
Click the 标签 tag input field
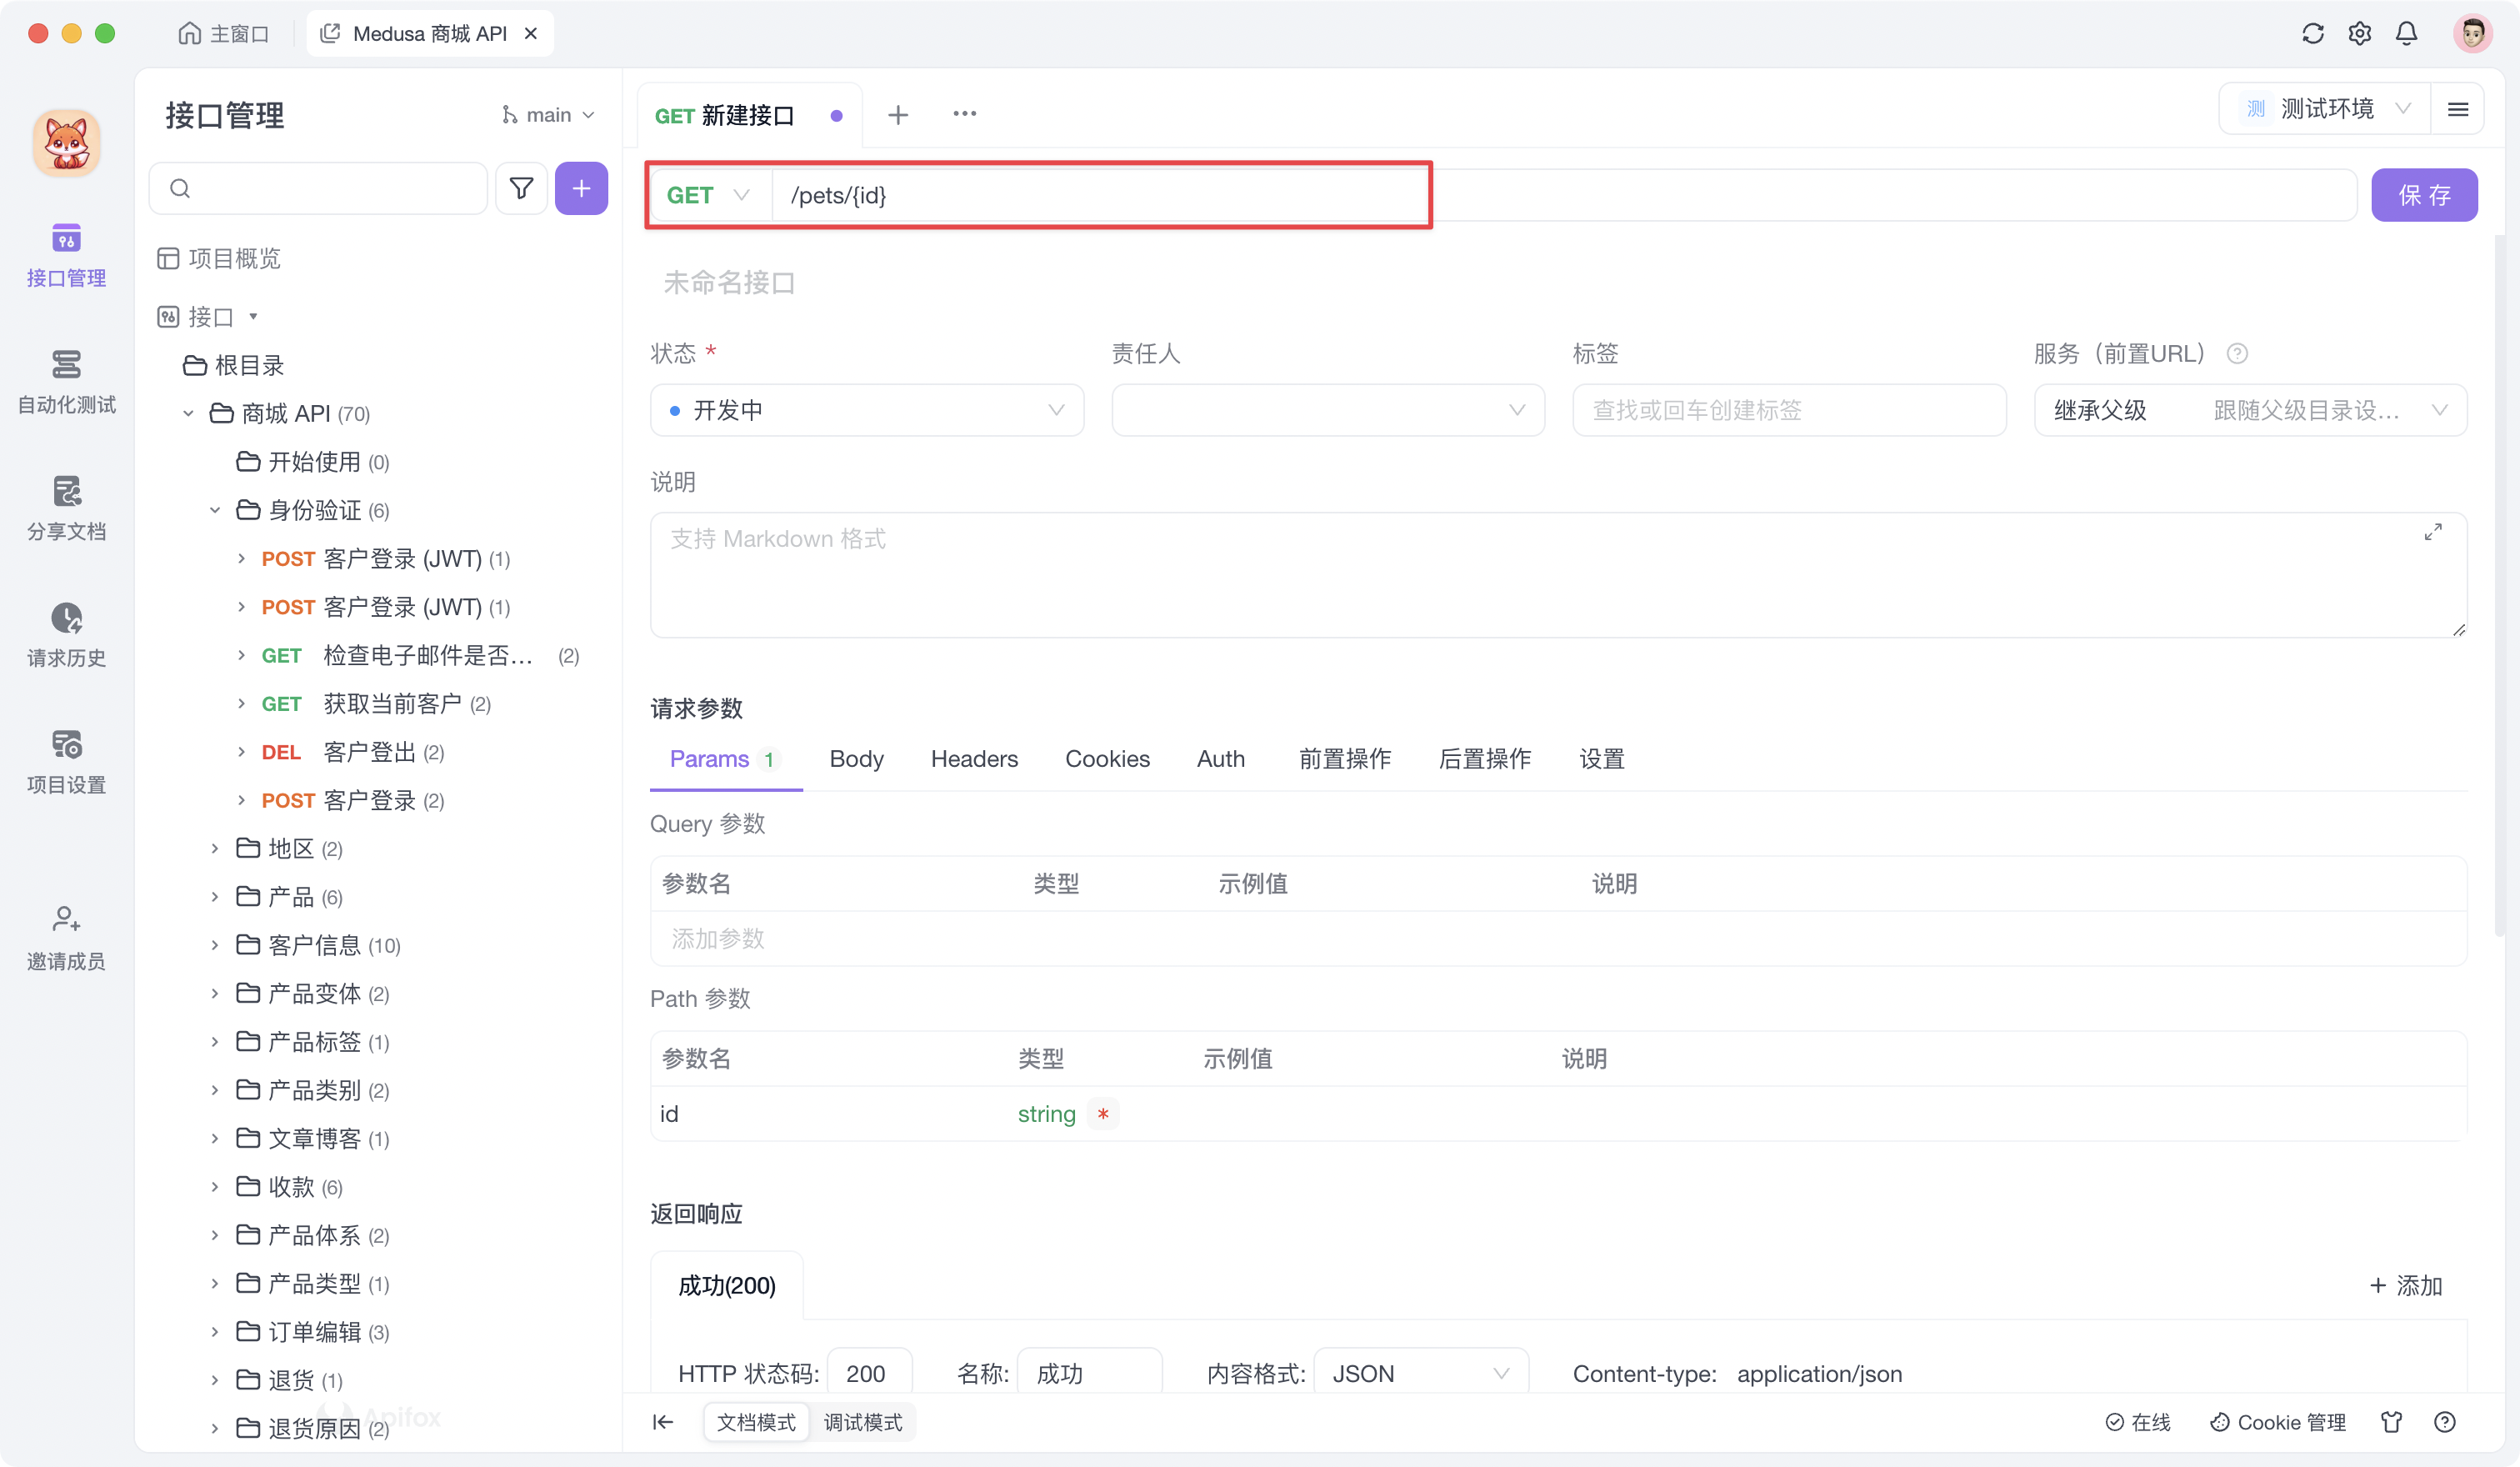pos(1788,410)
